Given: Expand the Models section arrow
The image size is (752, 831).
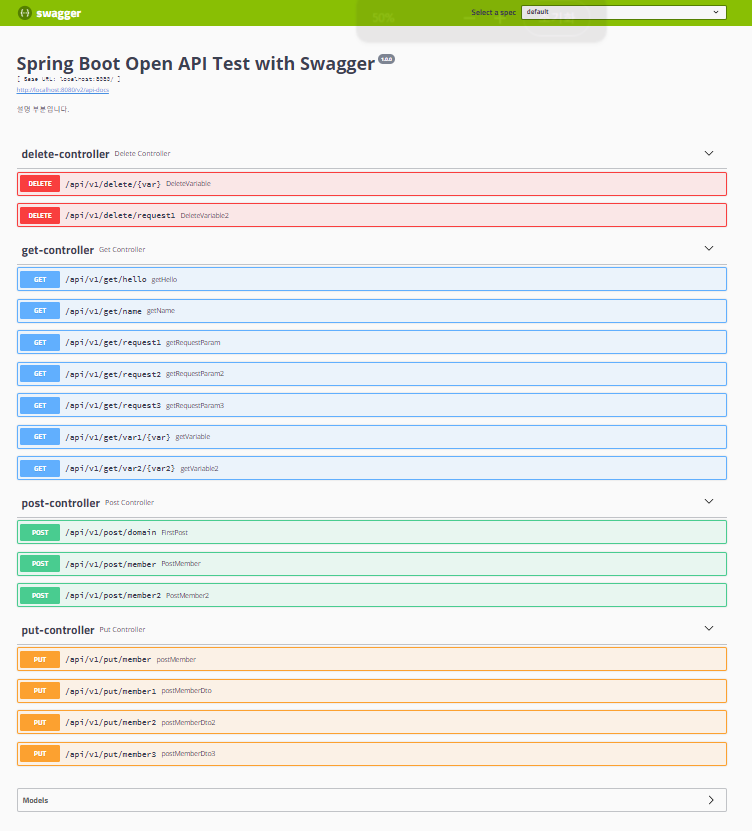Looking at the screenshot, I should [711, 800].
